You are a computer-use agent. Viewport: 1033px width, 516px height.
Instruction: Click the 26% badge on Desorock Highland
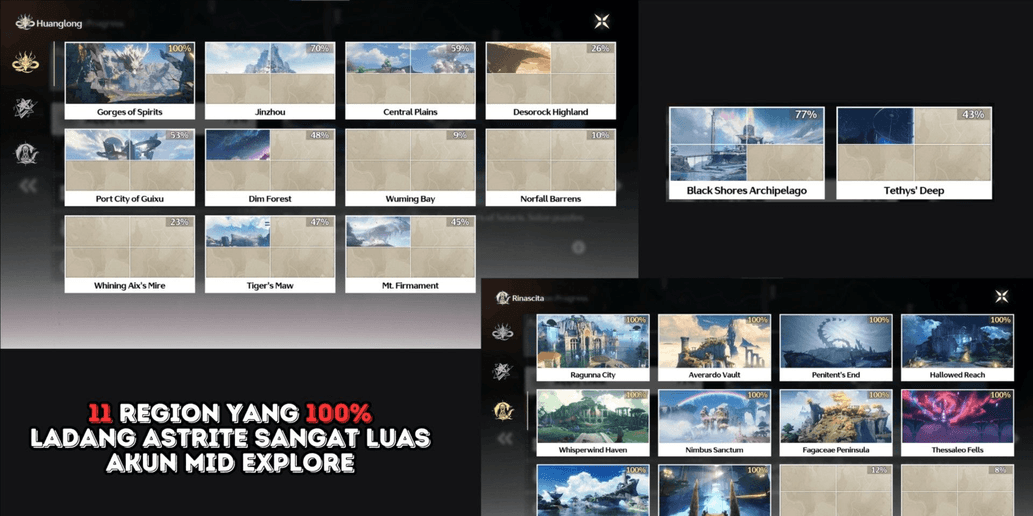[600, 49]
